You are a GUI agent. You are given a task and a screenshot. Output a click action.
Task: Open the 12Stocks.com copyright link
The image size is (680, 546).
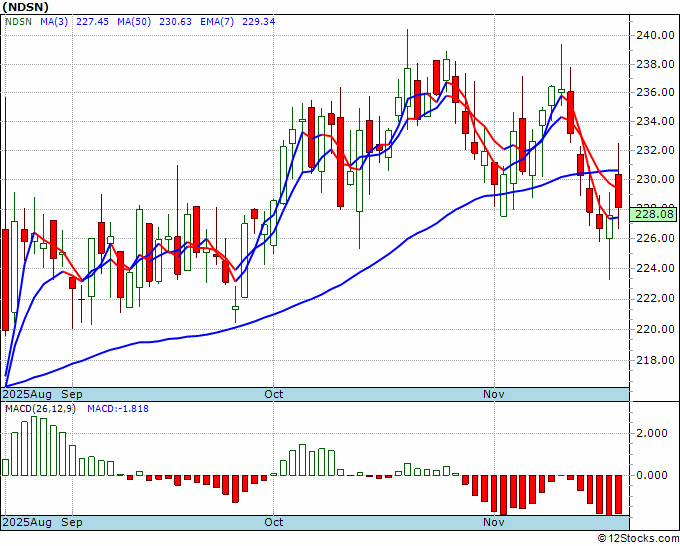click(636, 538)
